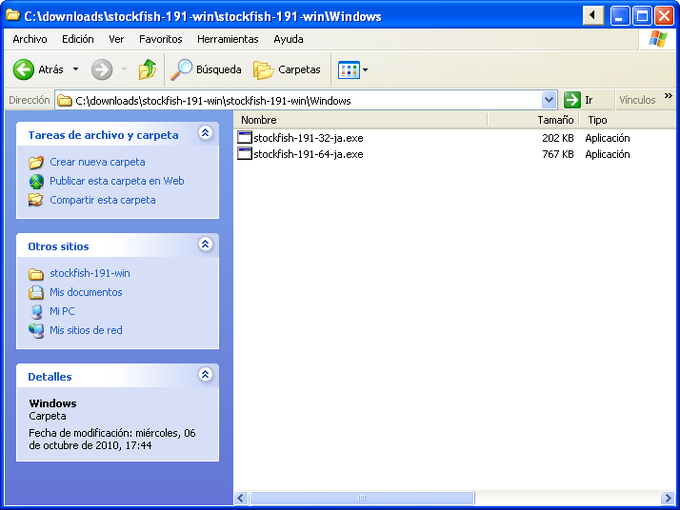
Task: Toggle the Carpetas folders pane
Action: tap(287, 69)
